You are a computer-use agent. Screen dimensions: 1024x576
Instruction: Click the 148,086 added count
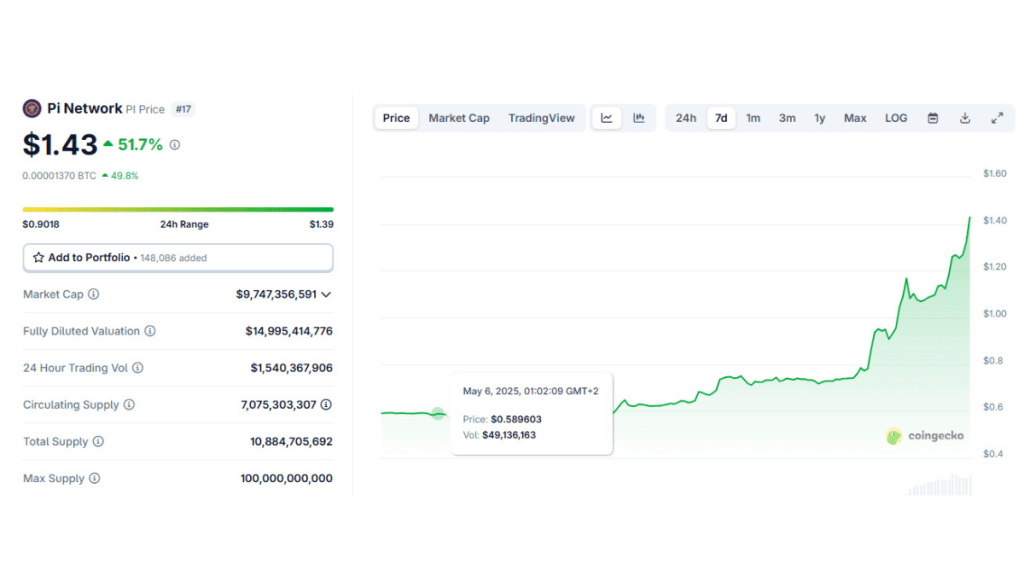click(174, 258)
